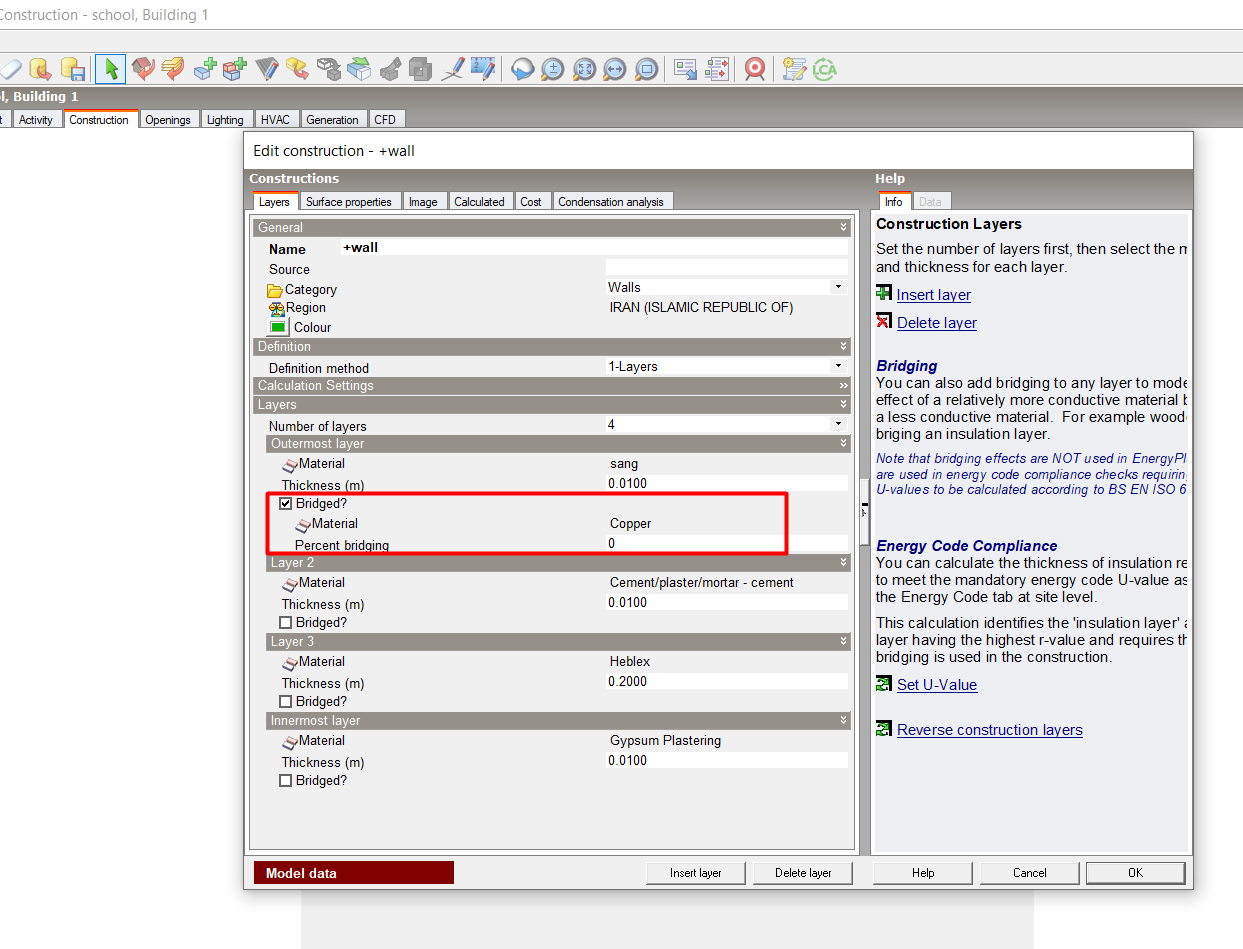Collapse the Layer 3 section
Screen dimensions: 1243x949
843,642
